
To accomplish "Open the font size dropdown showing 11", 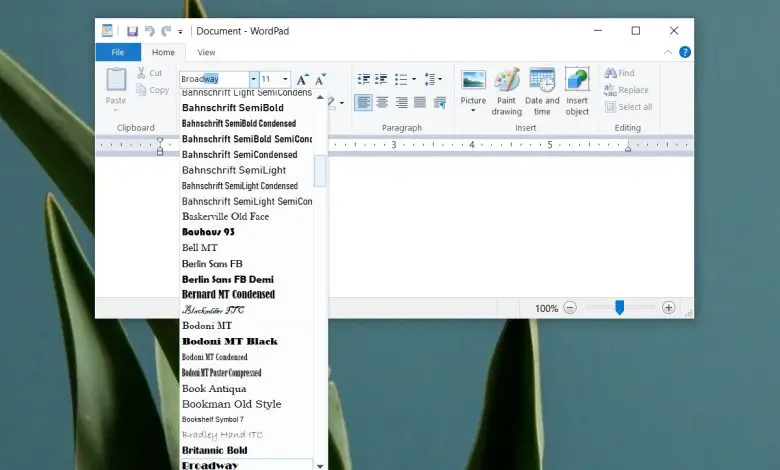I will click(285, 79).
